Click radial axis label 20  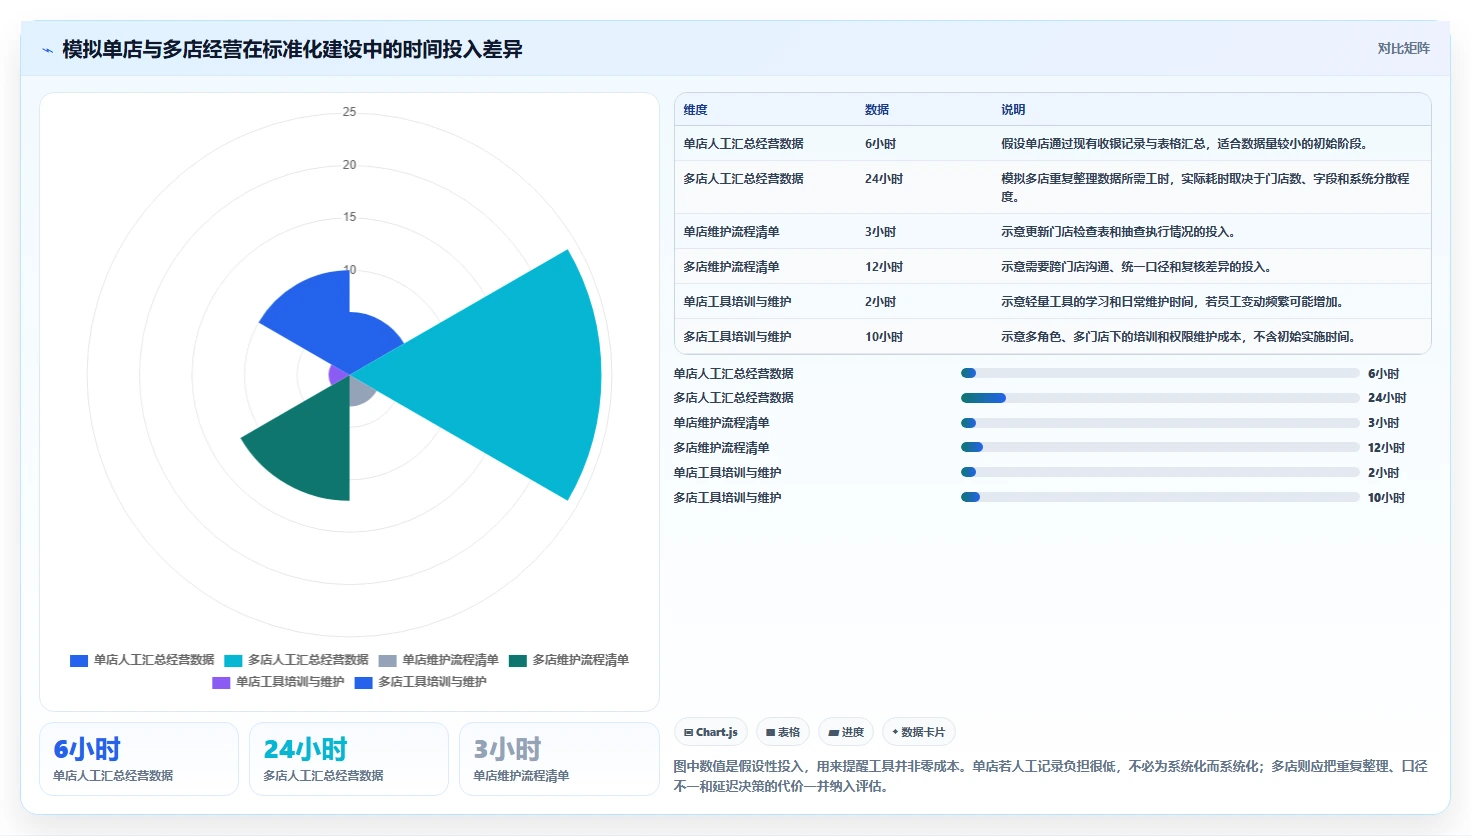(349, 165)
